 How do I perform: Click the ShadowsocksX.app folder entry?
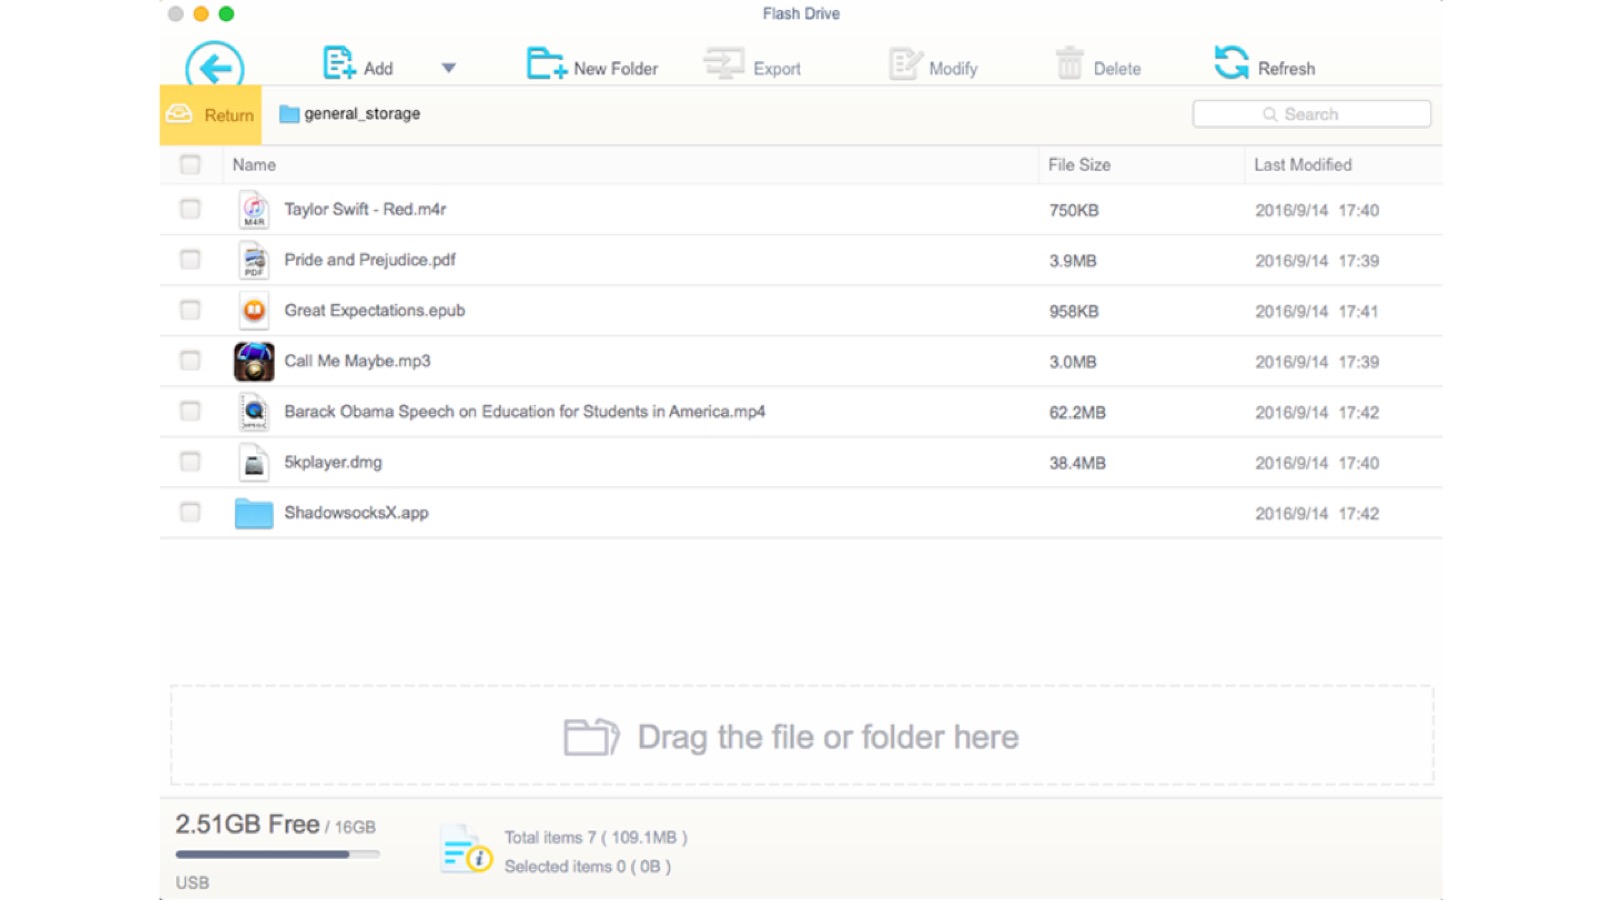[x=356, y=513]
